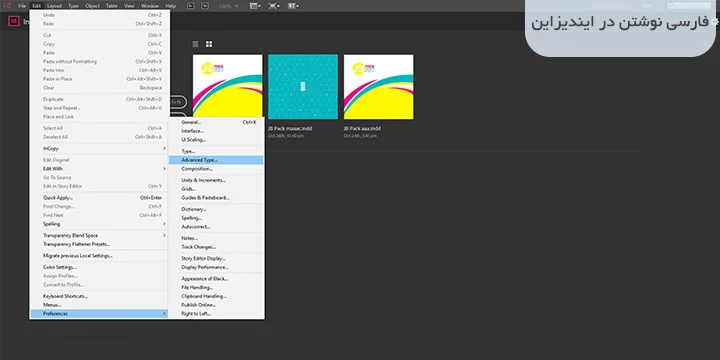The width and height of the screenshot is (720, 360).
Task: Switch recent files to grid view
Action: tap(209, 44)
